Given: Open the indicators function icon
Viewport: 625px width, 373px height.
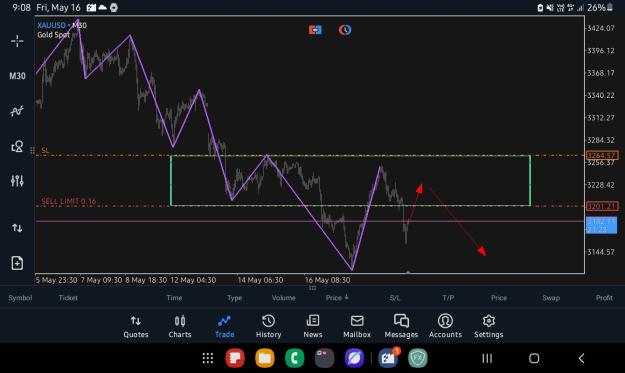Looking at the screenshot, I should point(17,111).
